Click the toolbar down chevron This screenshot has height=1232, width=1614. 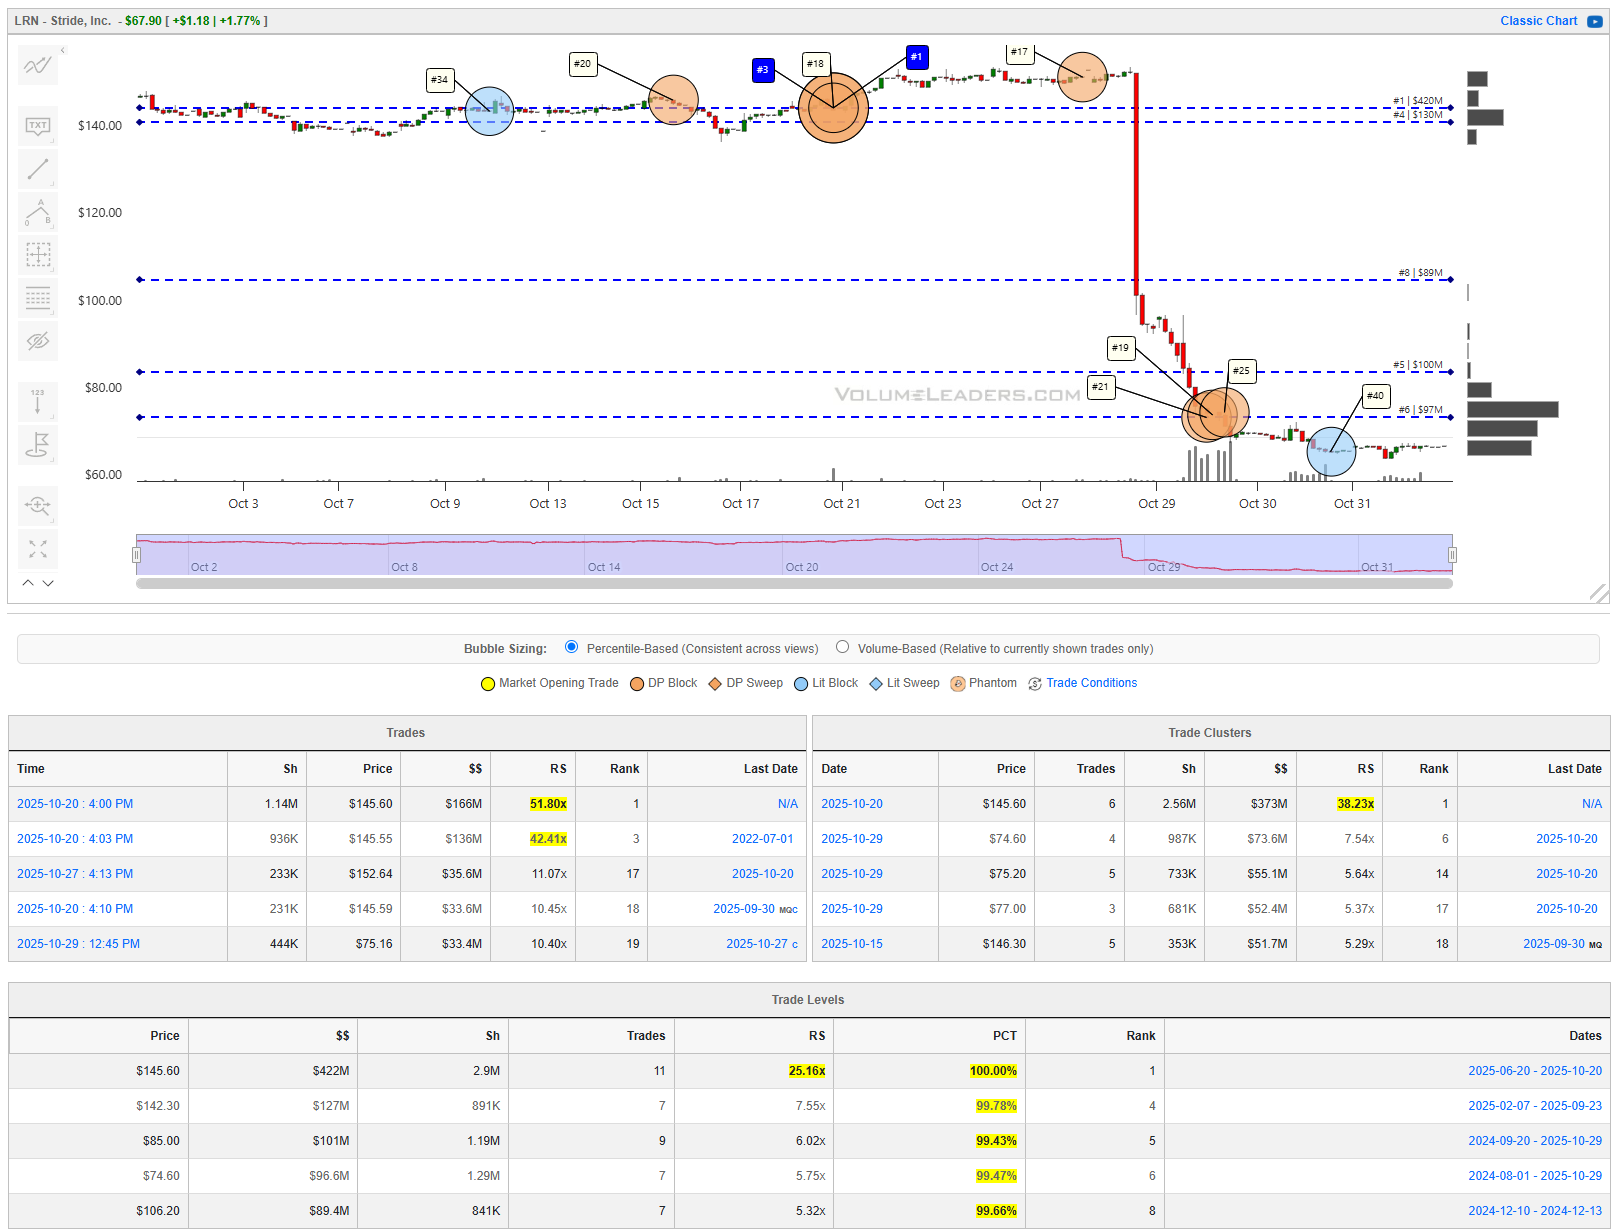coord(48,582)
